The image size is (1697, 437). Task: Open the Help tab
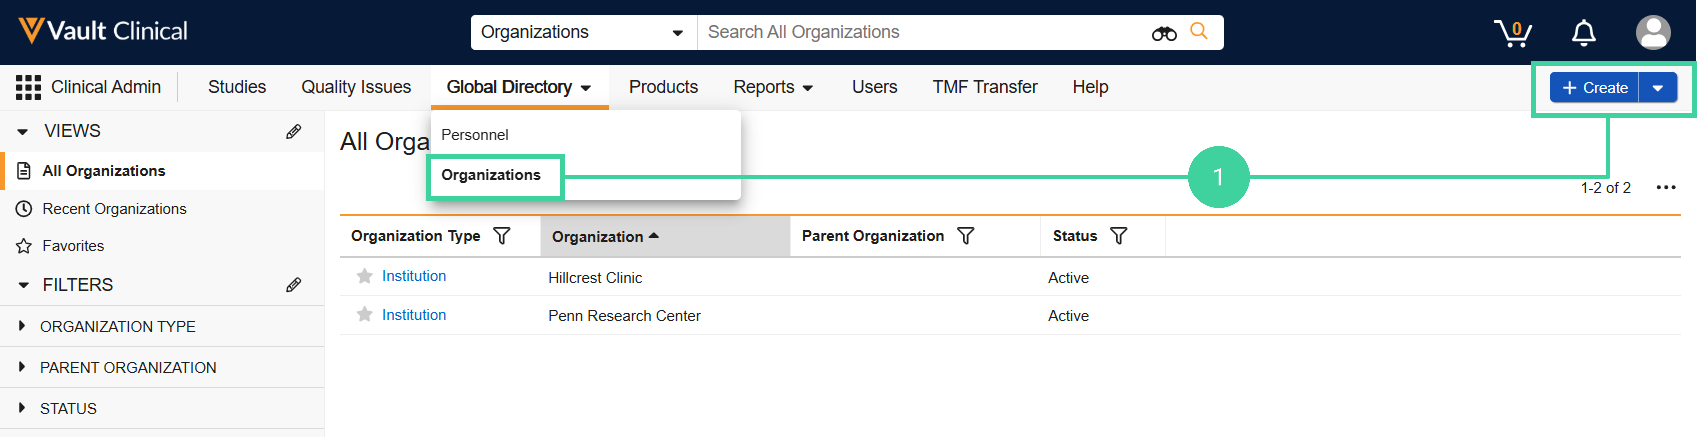(x=1090, y=87)
